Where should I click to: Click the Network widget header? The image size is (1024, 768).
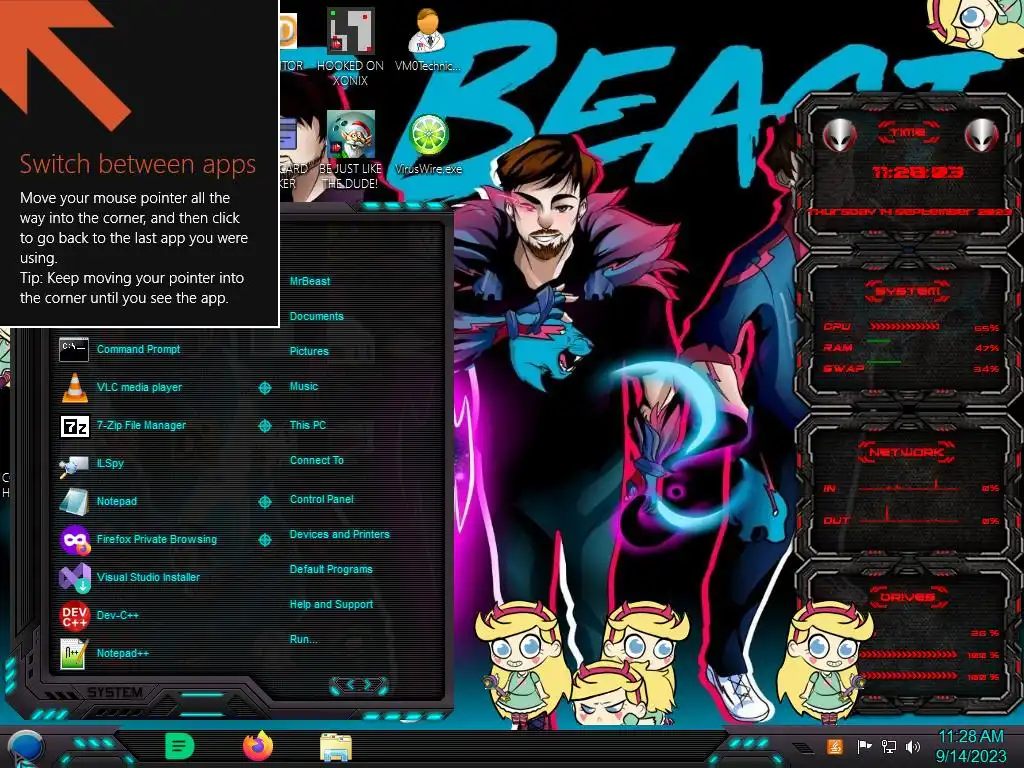tap(907, 452)
